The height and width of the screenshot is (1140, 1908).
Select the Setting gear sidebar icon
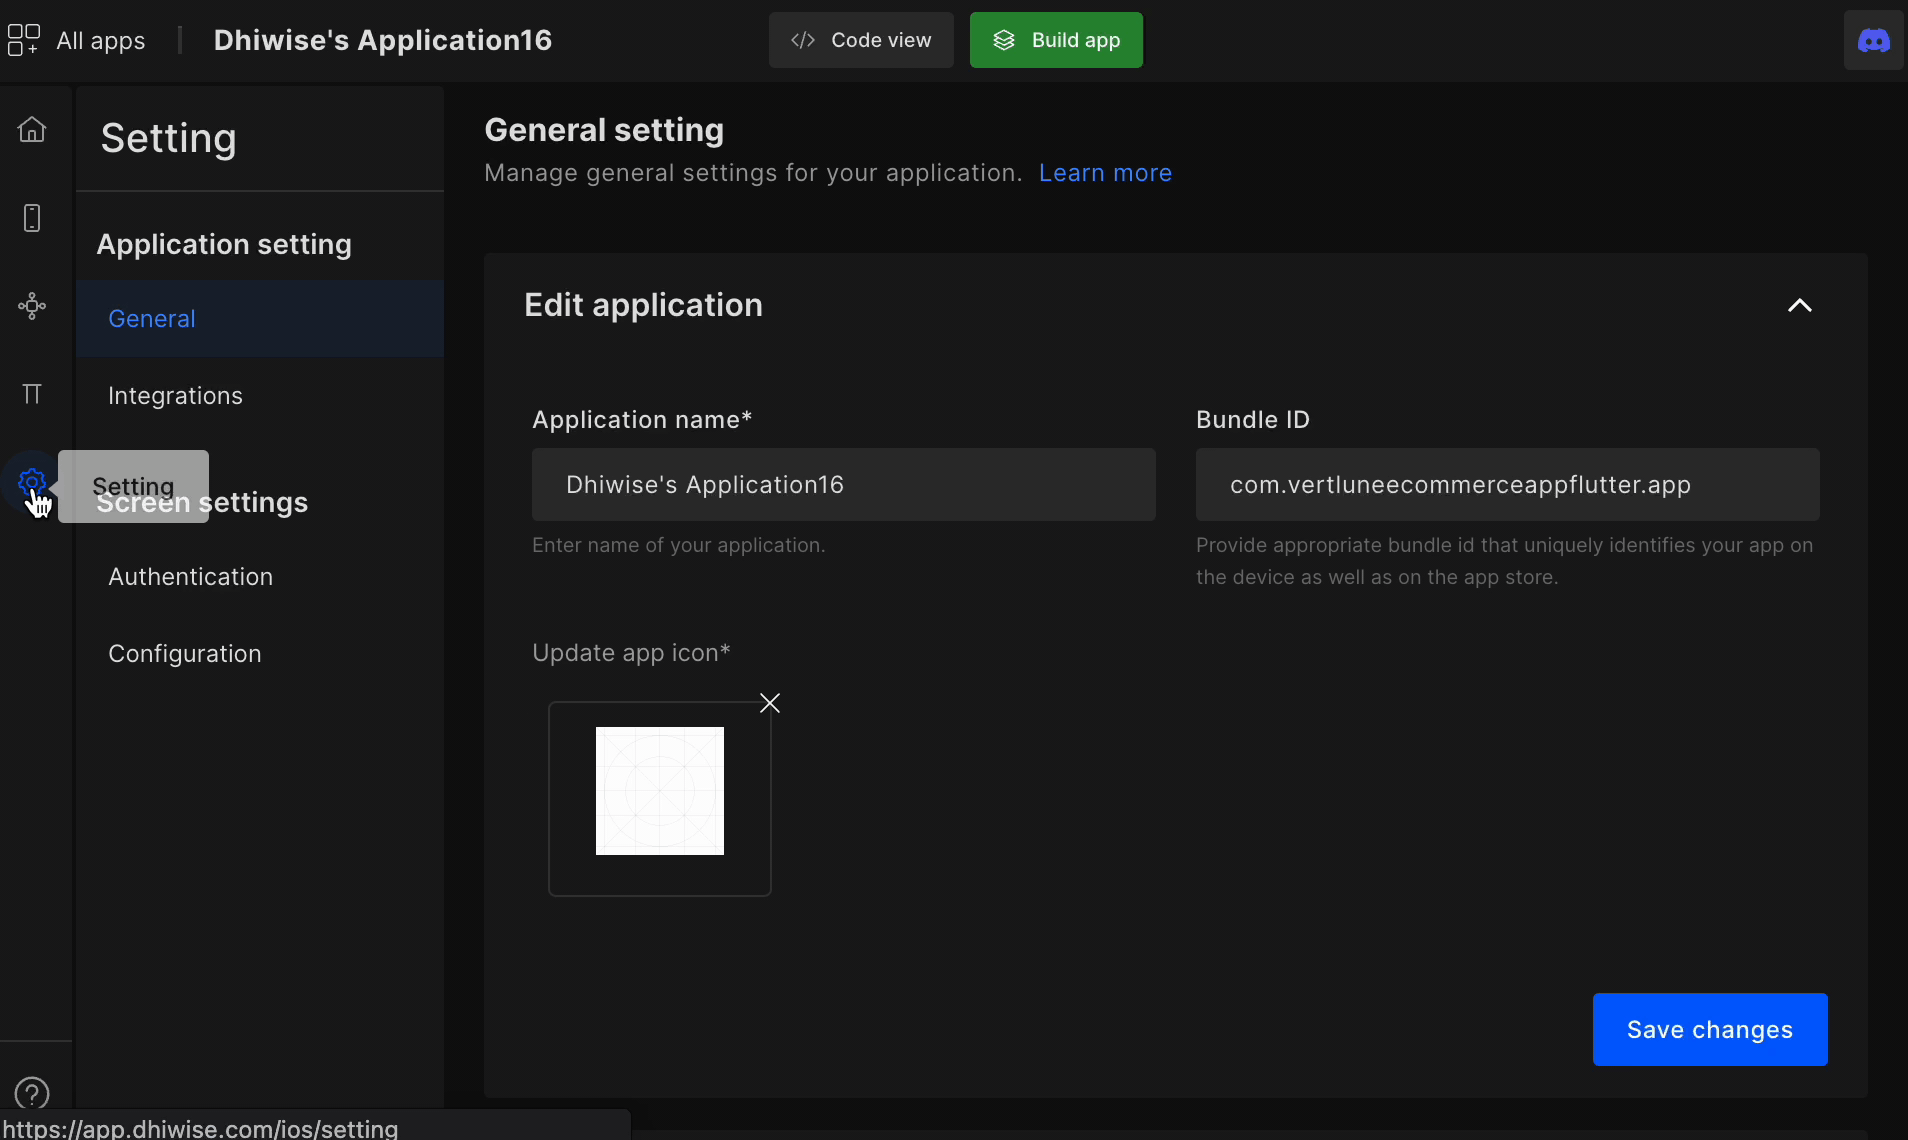tap(32, 482)
